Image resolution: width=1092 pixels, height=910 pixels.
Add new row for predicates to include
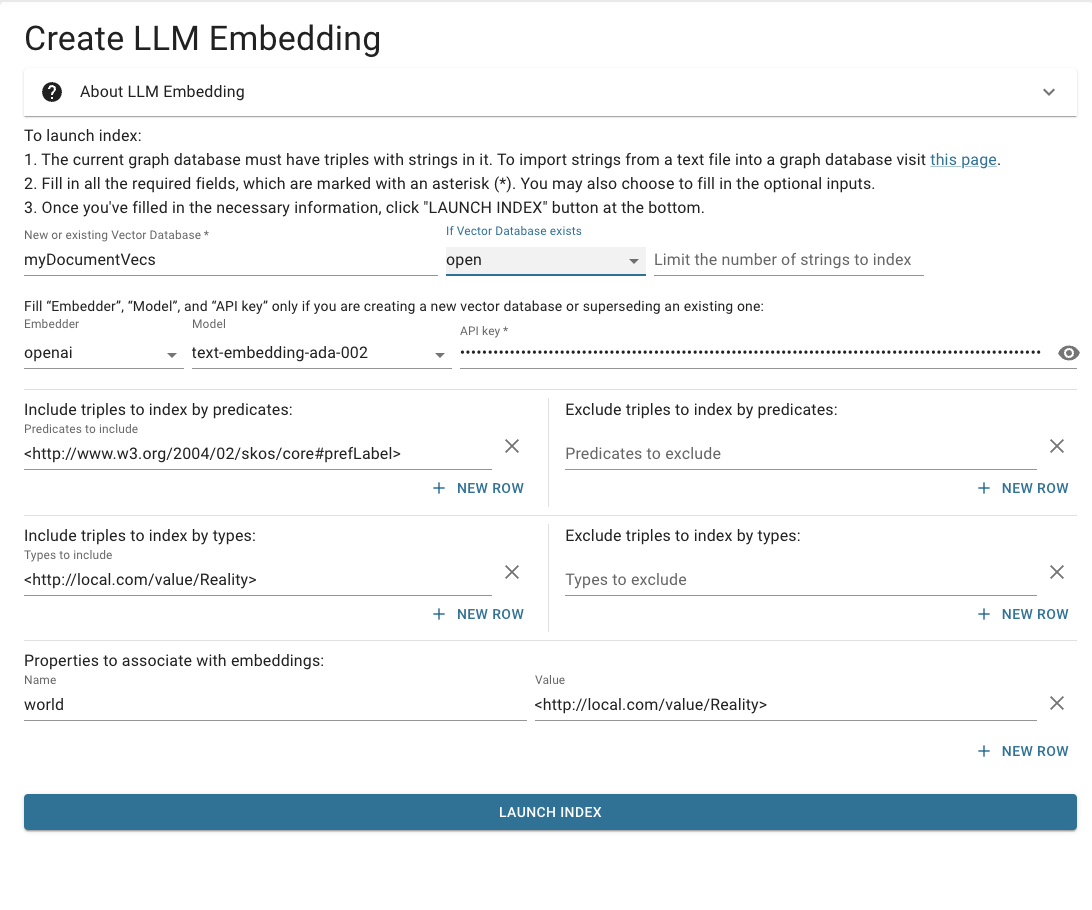point(478,488)
